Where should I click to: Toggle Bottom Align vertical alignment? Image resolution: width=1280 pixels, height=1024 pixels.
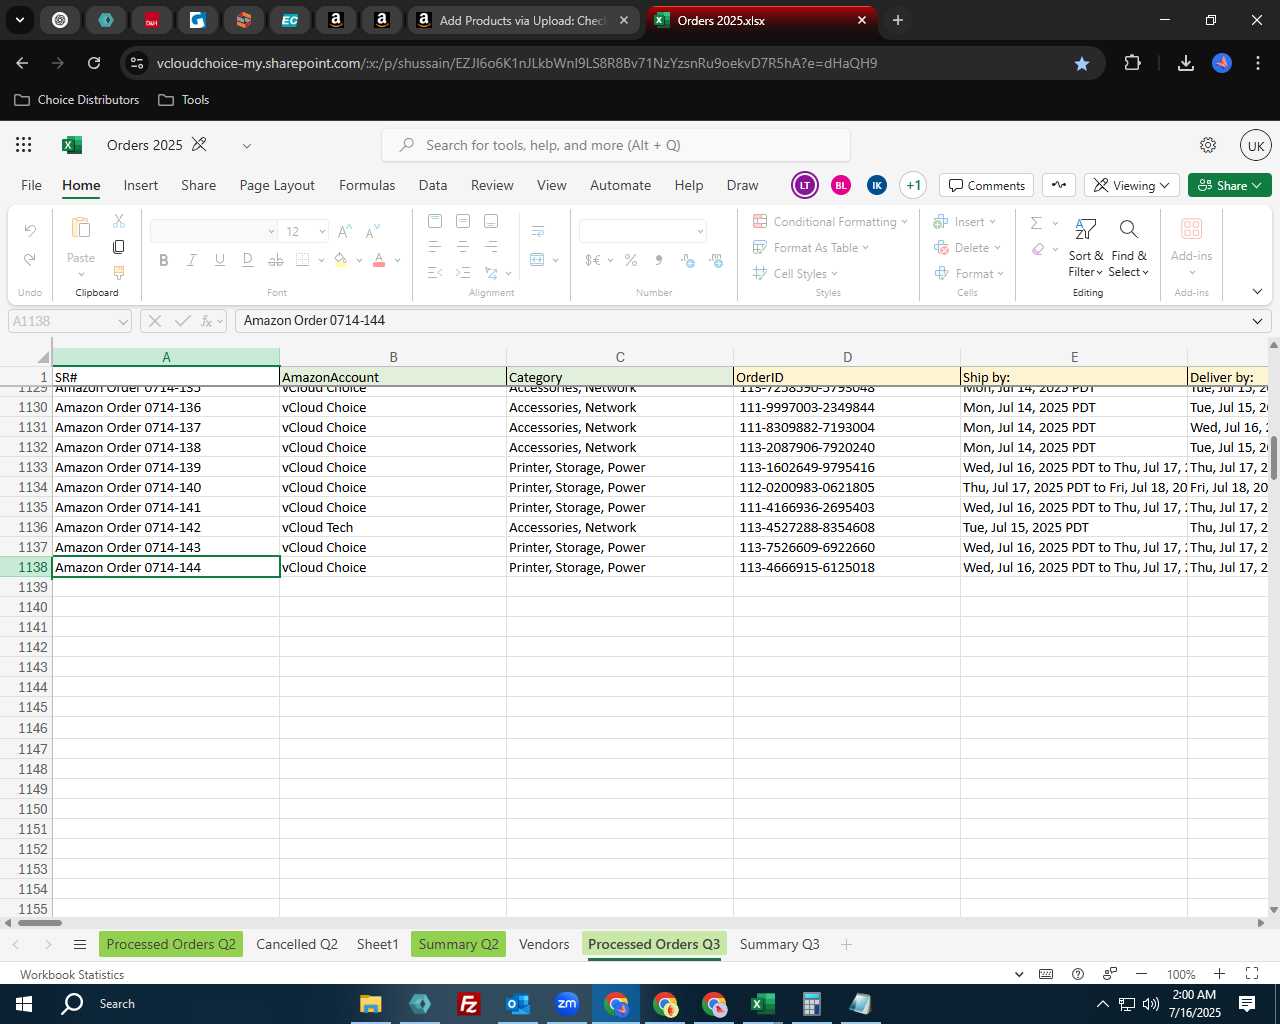[491, 221]
